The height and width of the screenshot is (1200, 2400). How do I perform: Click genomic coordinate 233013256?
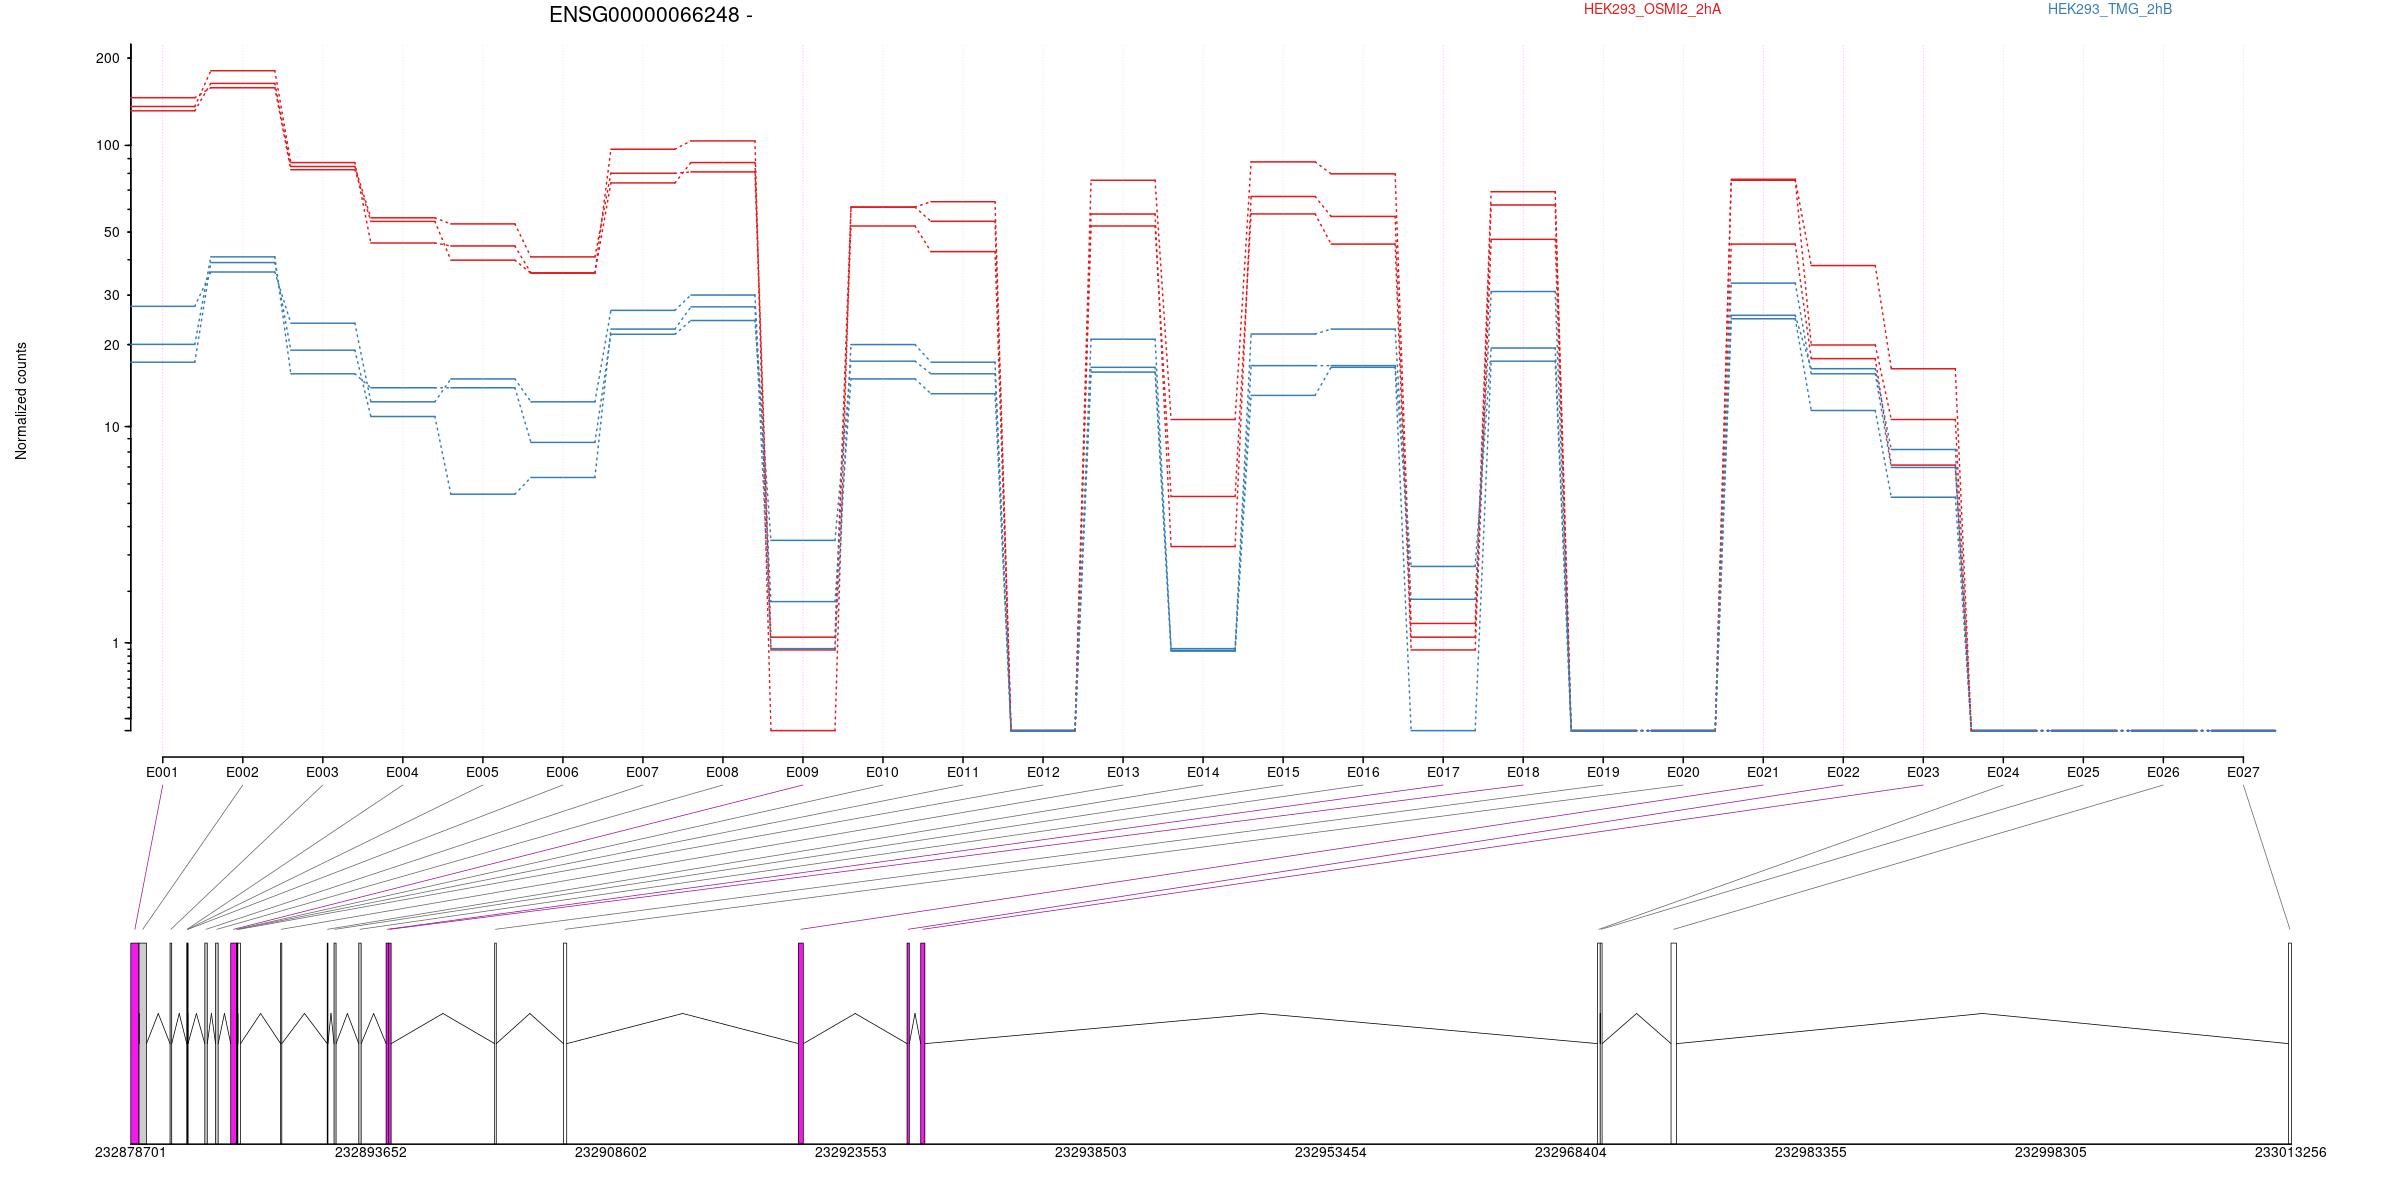tap(2291, 1152)
